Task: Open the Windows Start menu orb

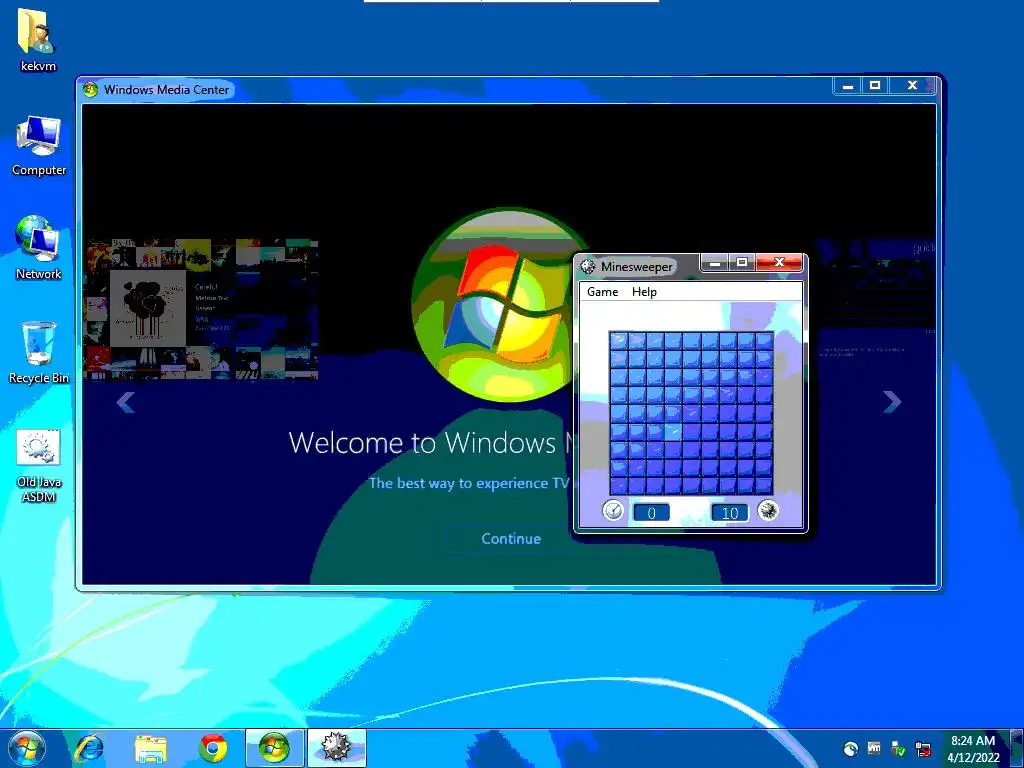Action: 27,749
